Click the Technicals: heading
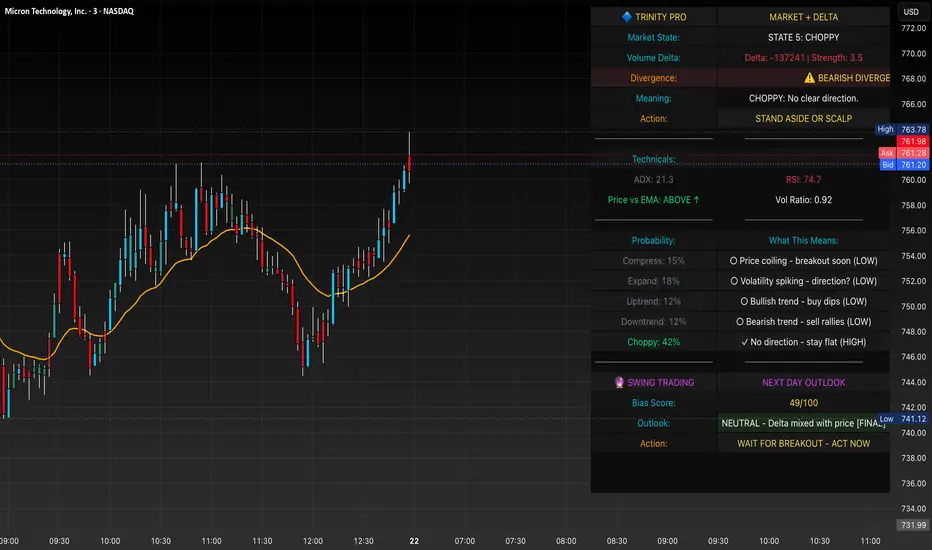 coord(653,159)
